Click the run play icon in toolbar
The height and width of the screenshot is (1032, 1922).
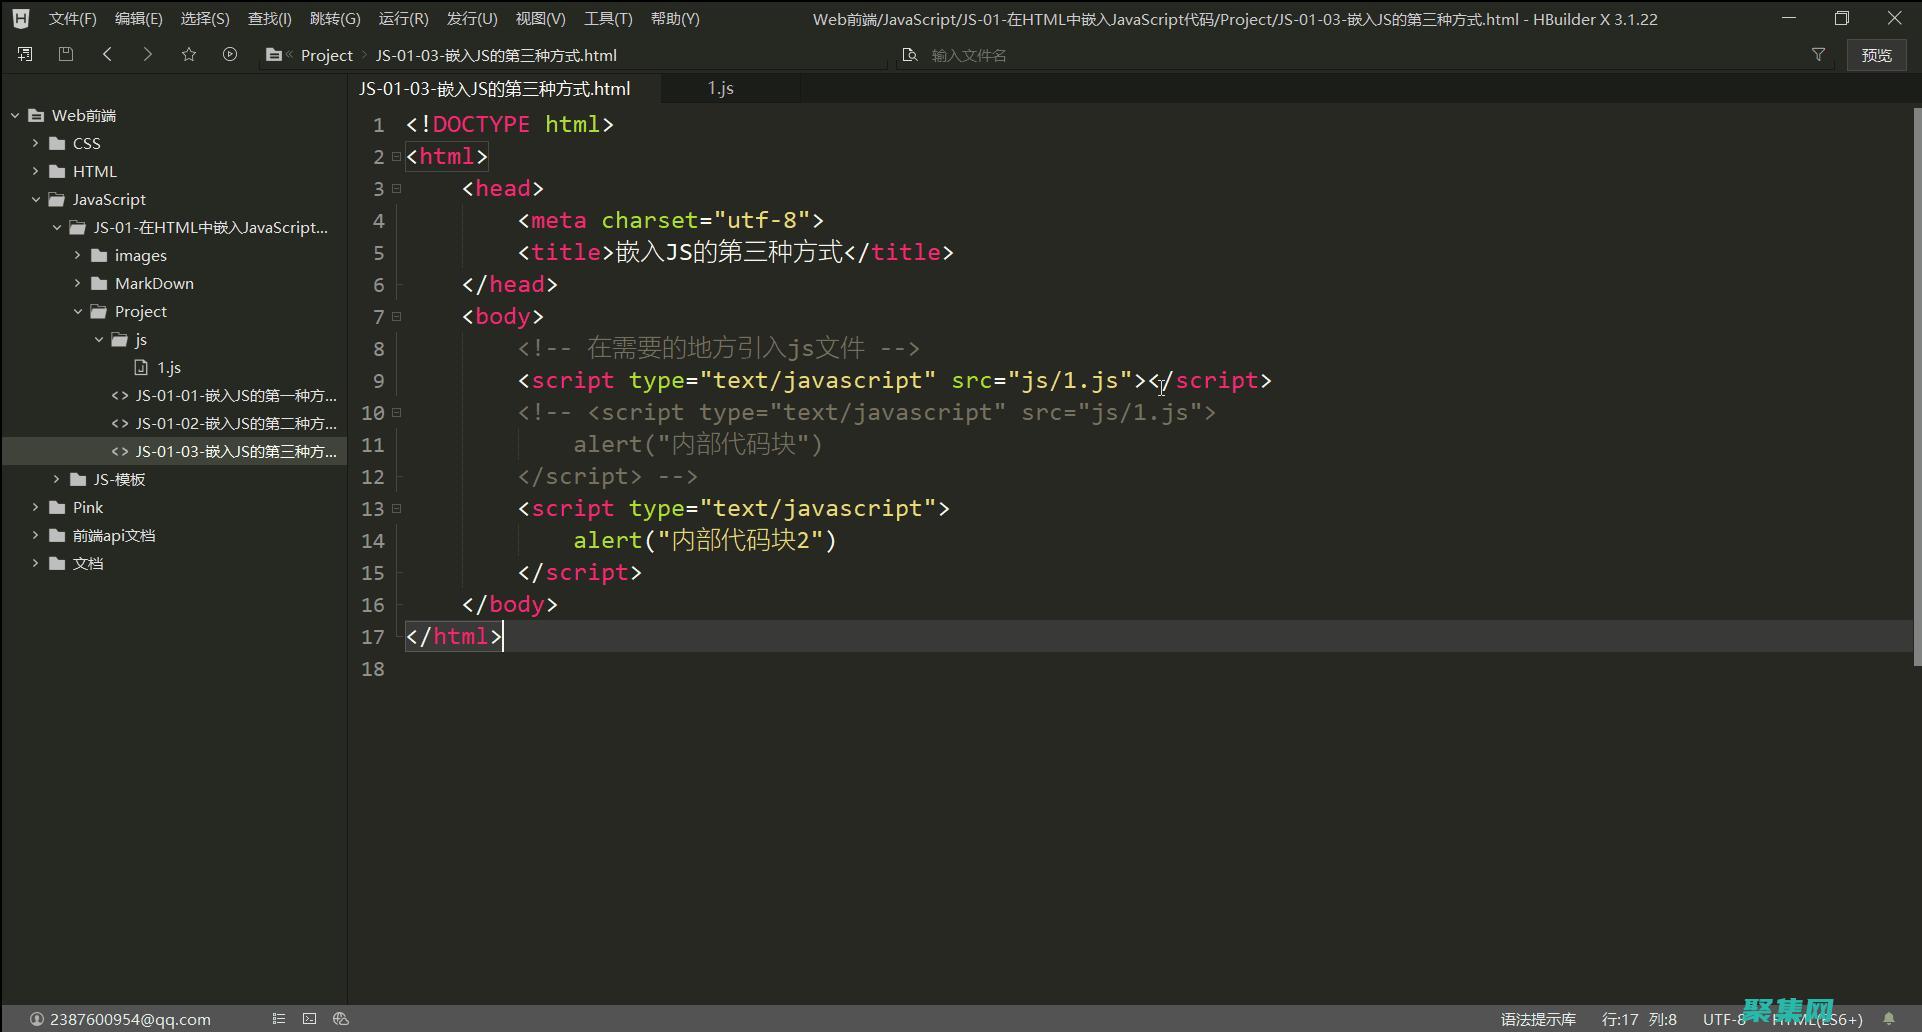(230, 55)
